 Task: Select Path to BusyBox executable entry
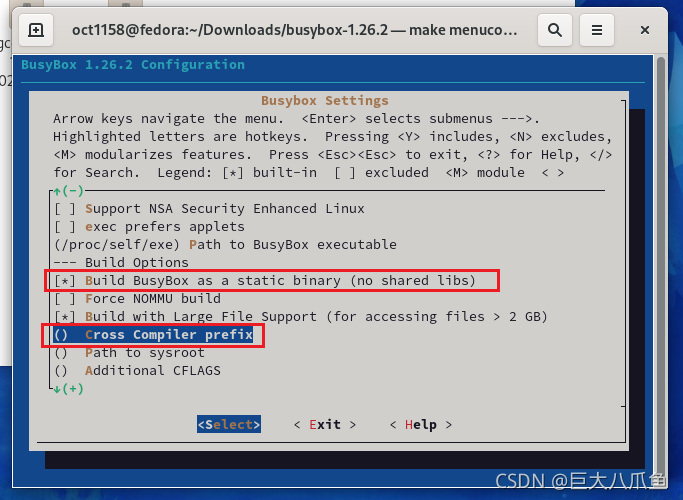[225, 244]
